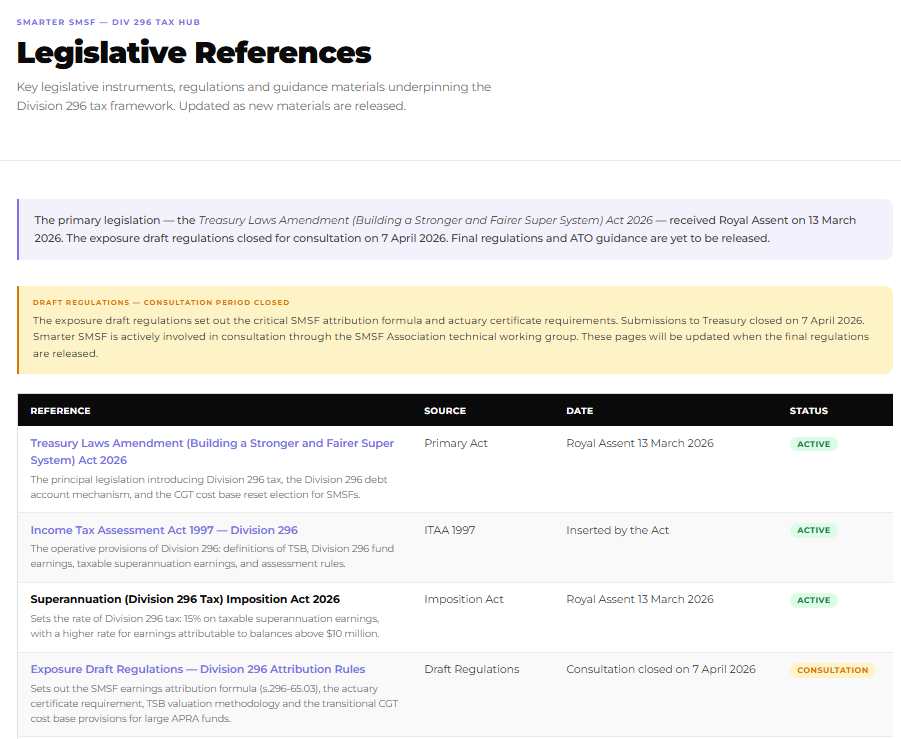Open Treasury Laws Amendment Act 2026 link
Viewport: 901px width, 739px height.
tap(212, 452)
